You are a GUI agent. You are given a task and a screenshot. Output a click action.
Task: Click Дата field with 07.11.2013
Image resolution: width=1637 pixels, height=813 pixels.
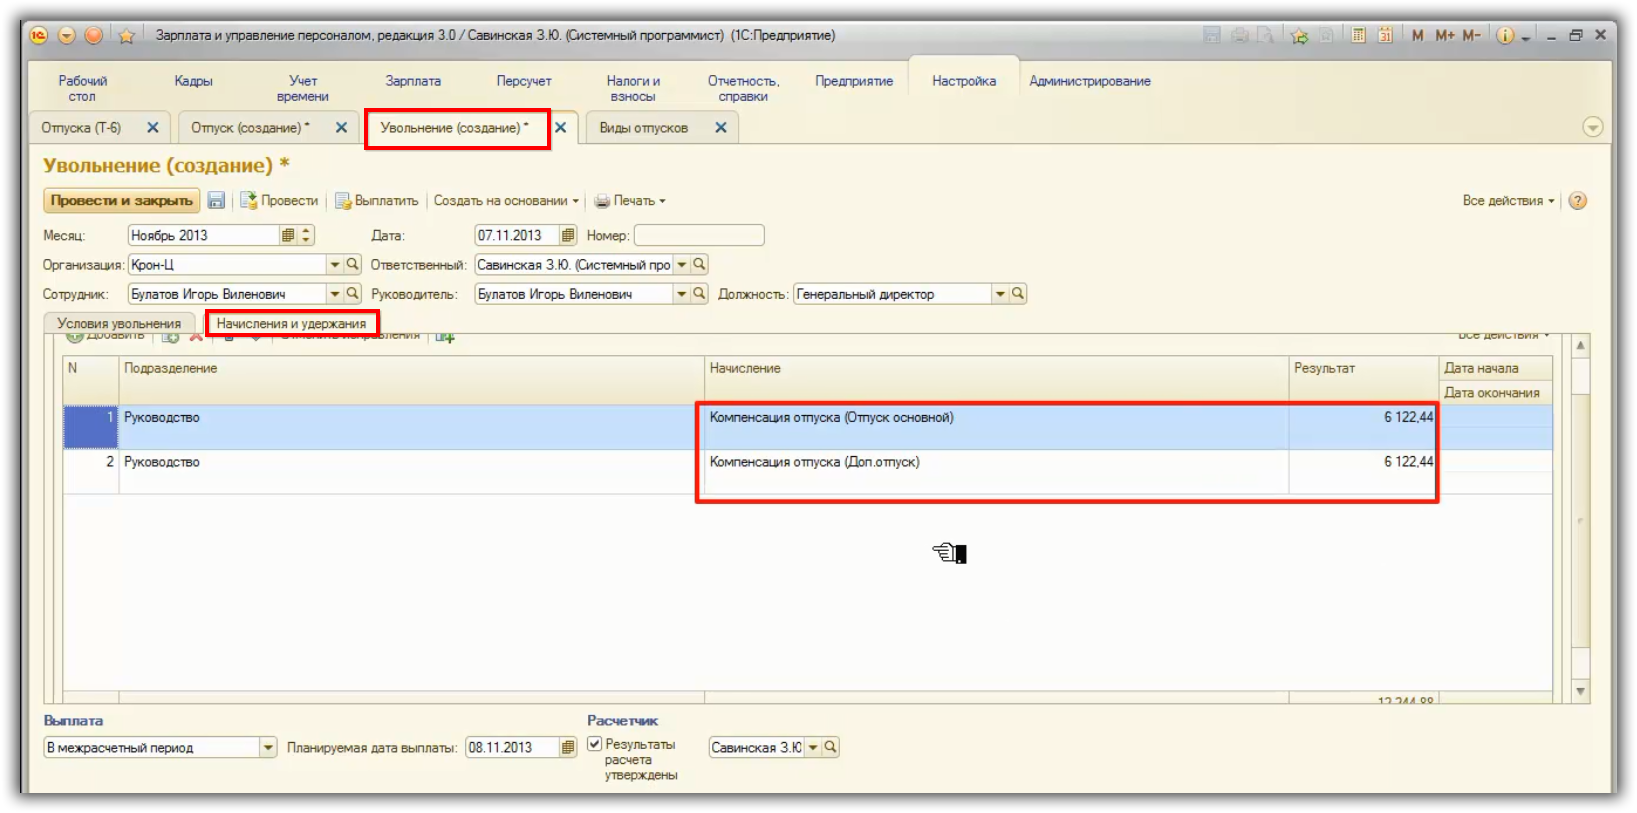[516, 236]
